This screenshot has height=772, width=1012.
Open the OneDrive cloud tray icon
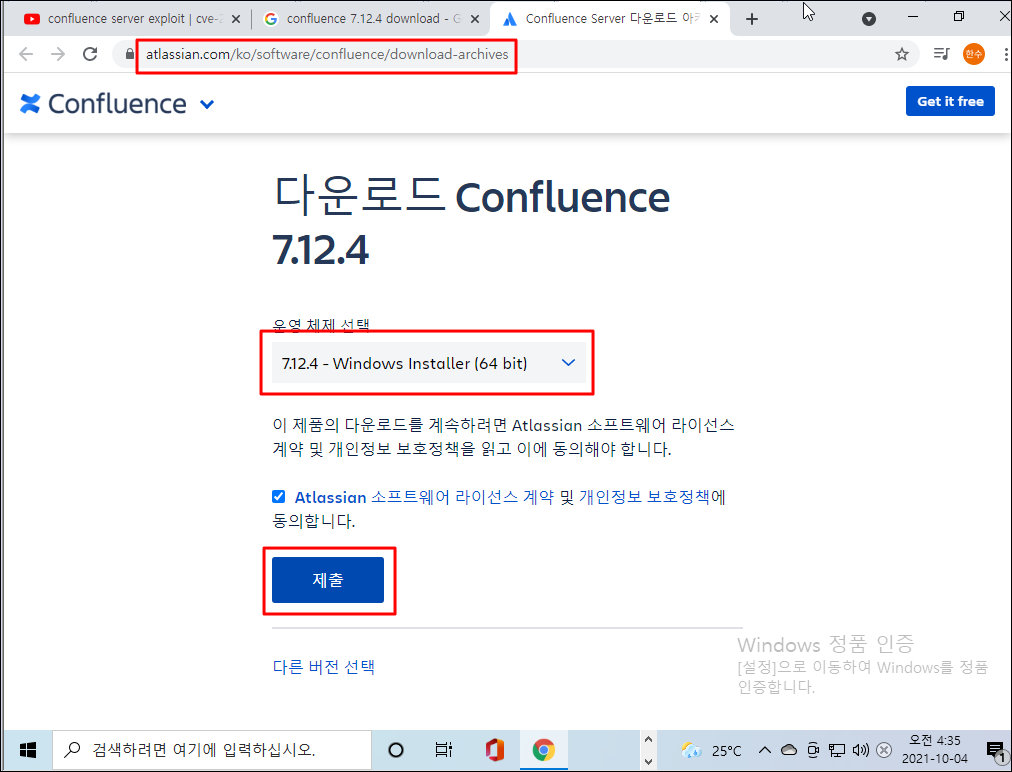[789, 749]
